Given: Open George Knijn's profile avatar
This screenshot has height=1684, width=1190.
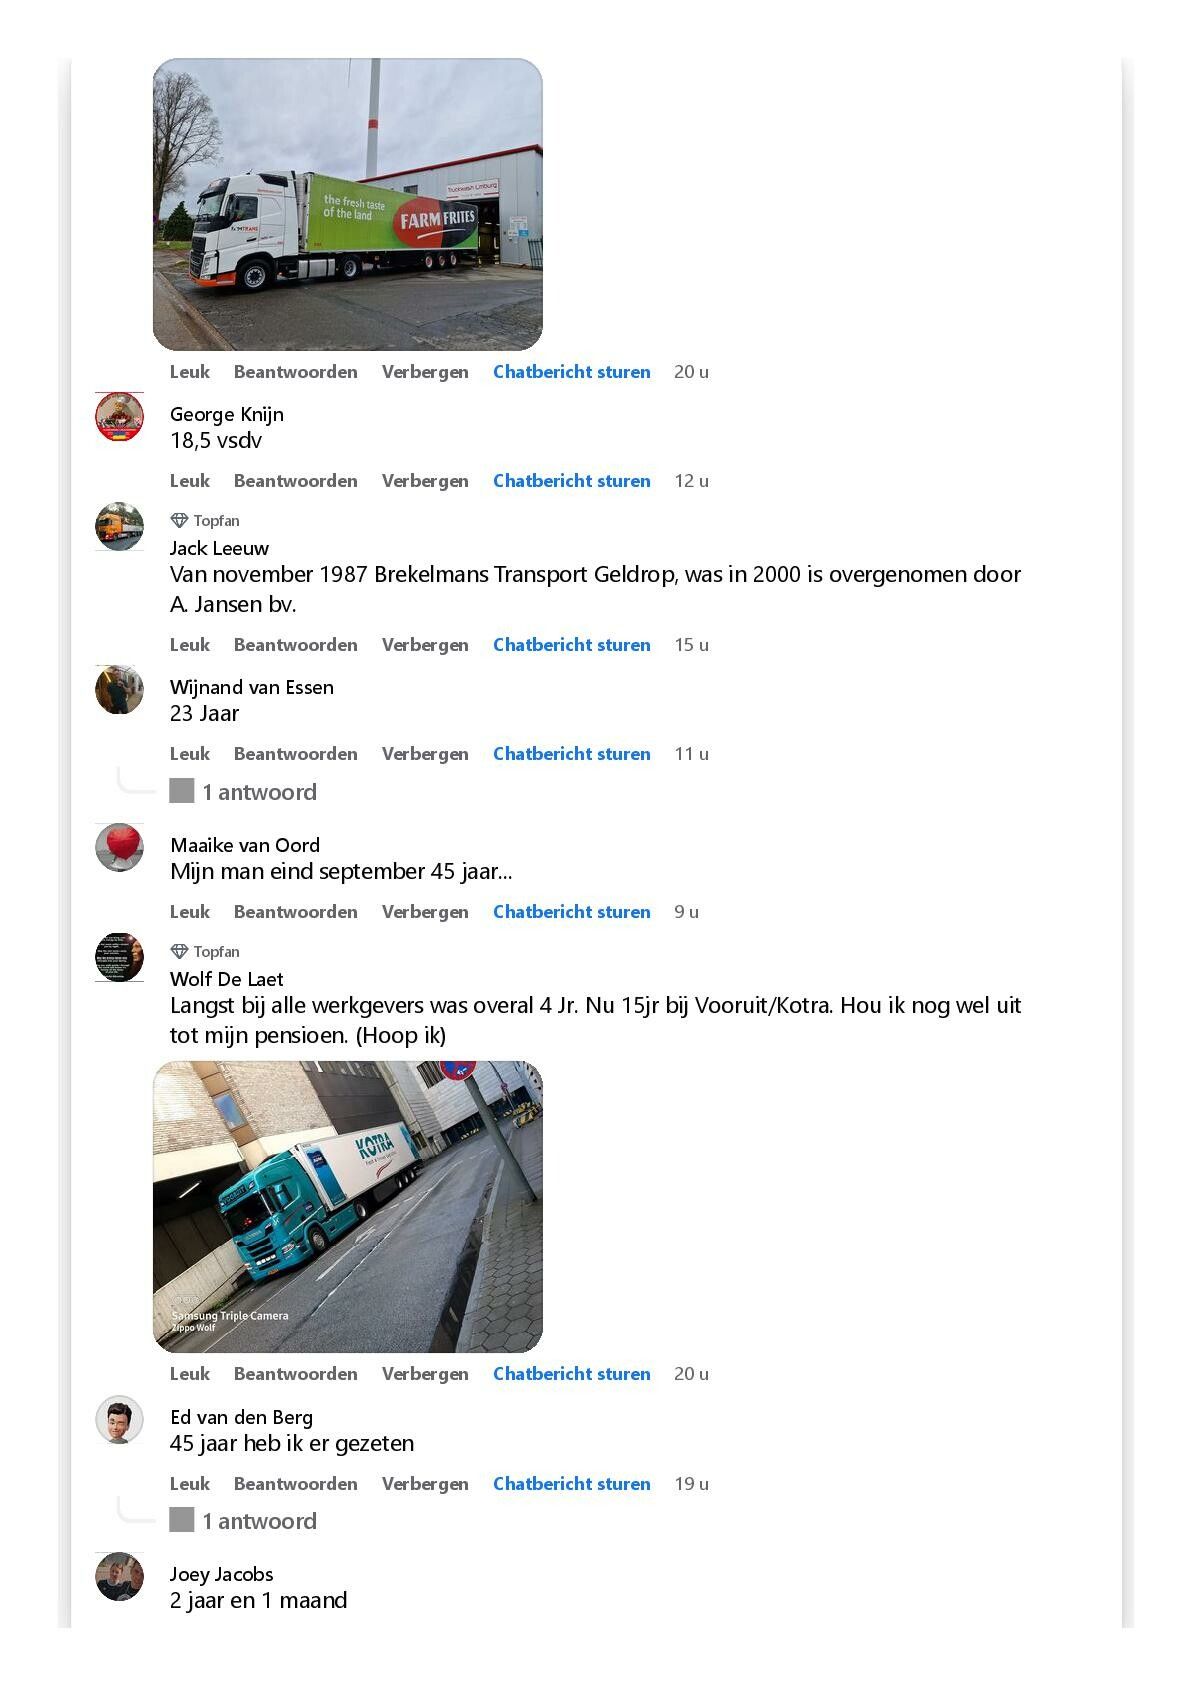Looking at the screenshot, I should coord(119,417).
